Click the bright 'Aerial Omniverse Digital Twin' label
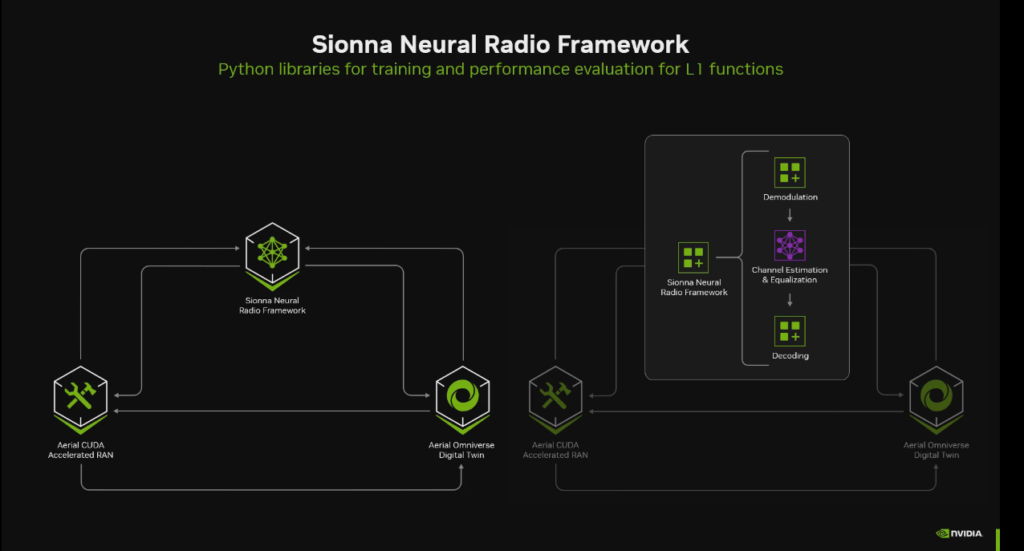Screen dimensions: 1024x551 (462, 450)
